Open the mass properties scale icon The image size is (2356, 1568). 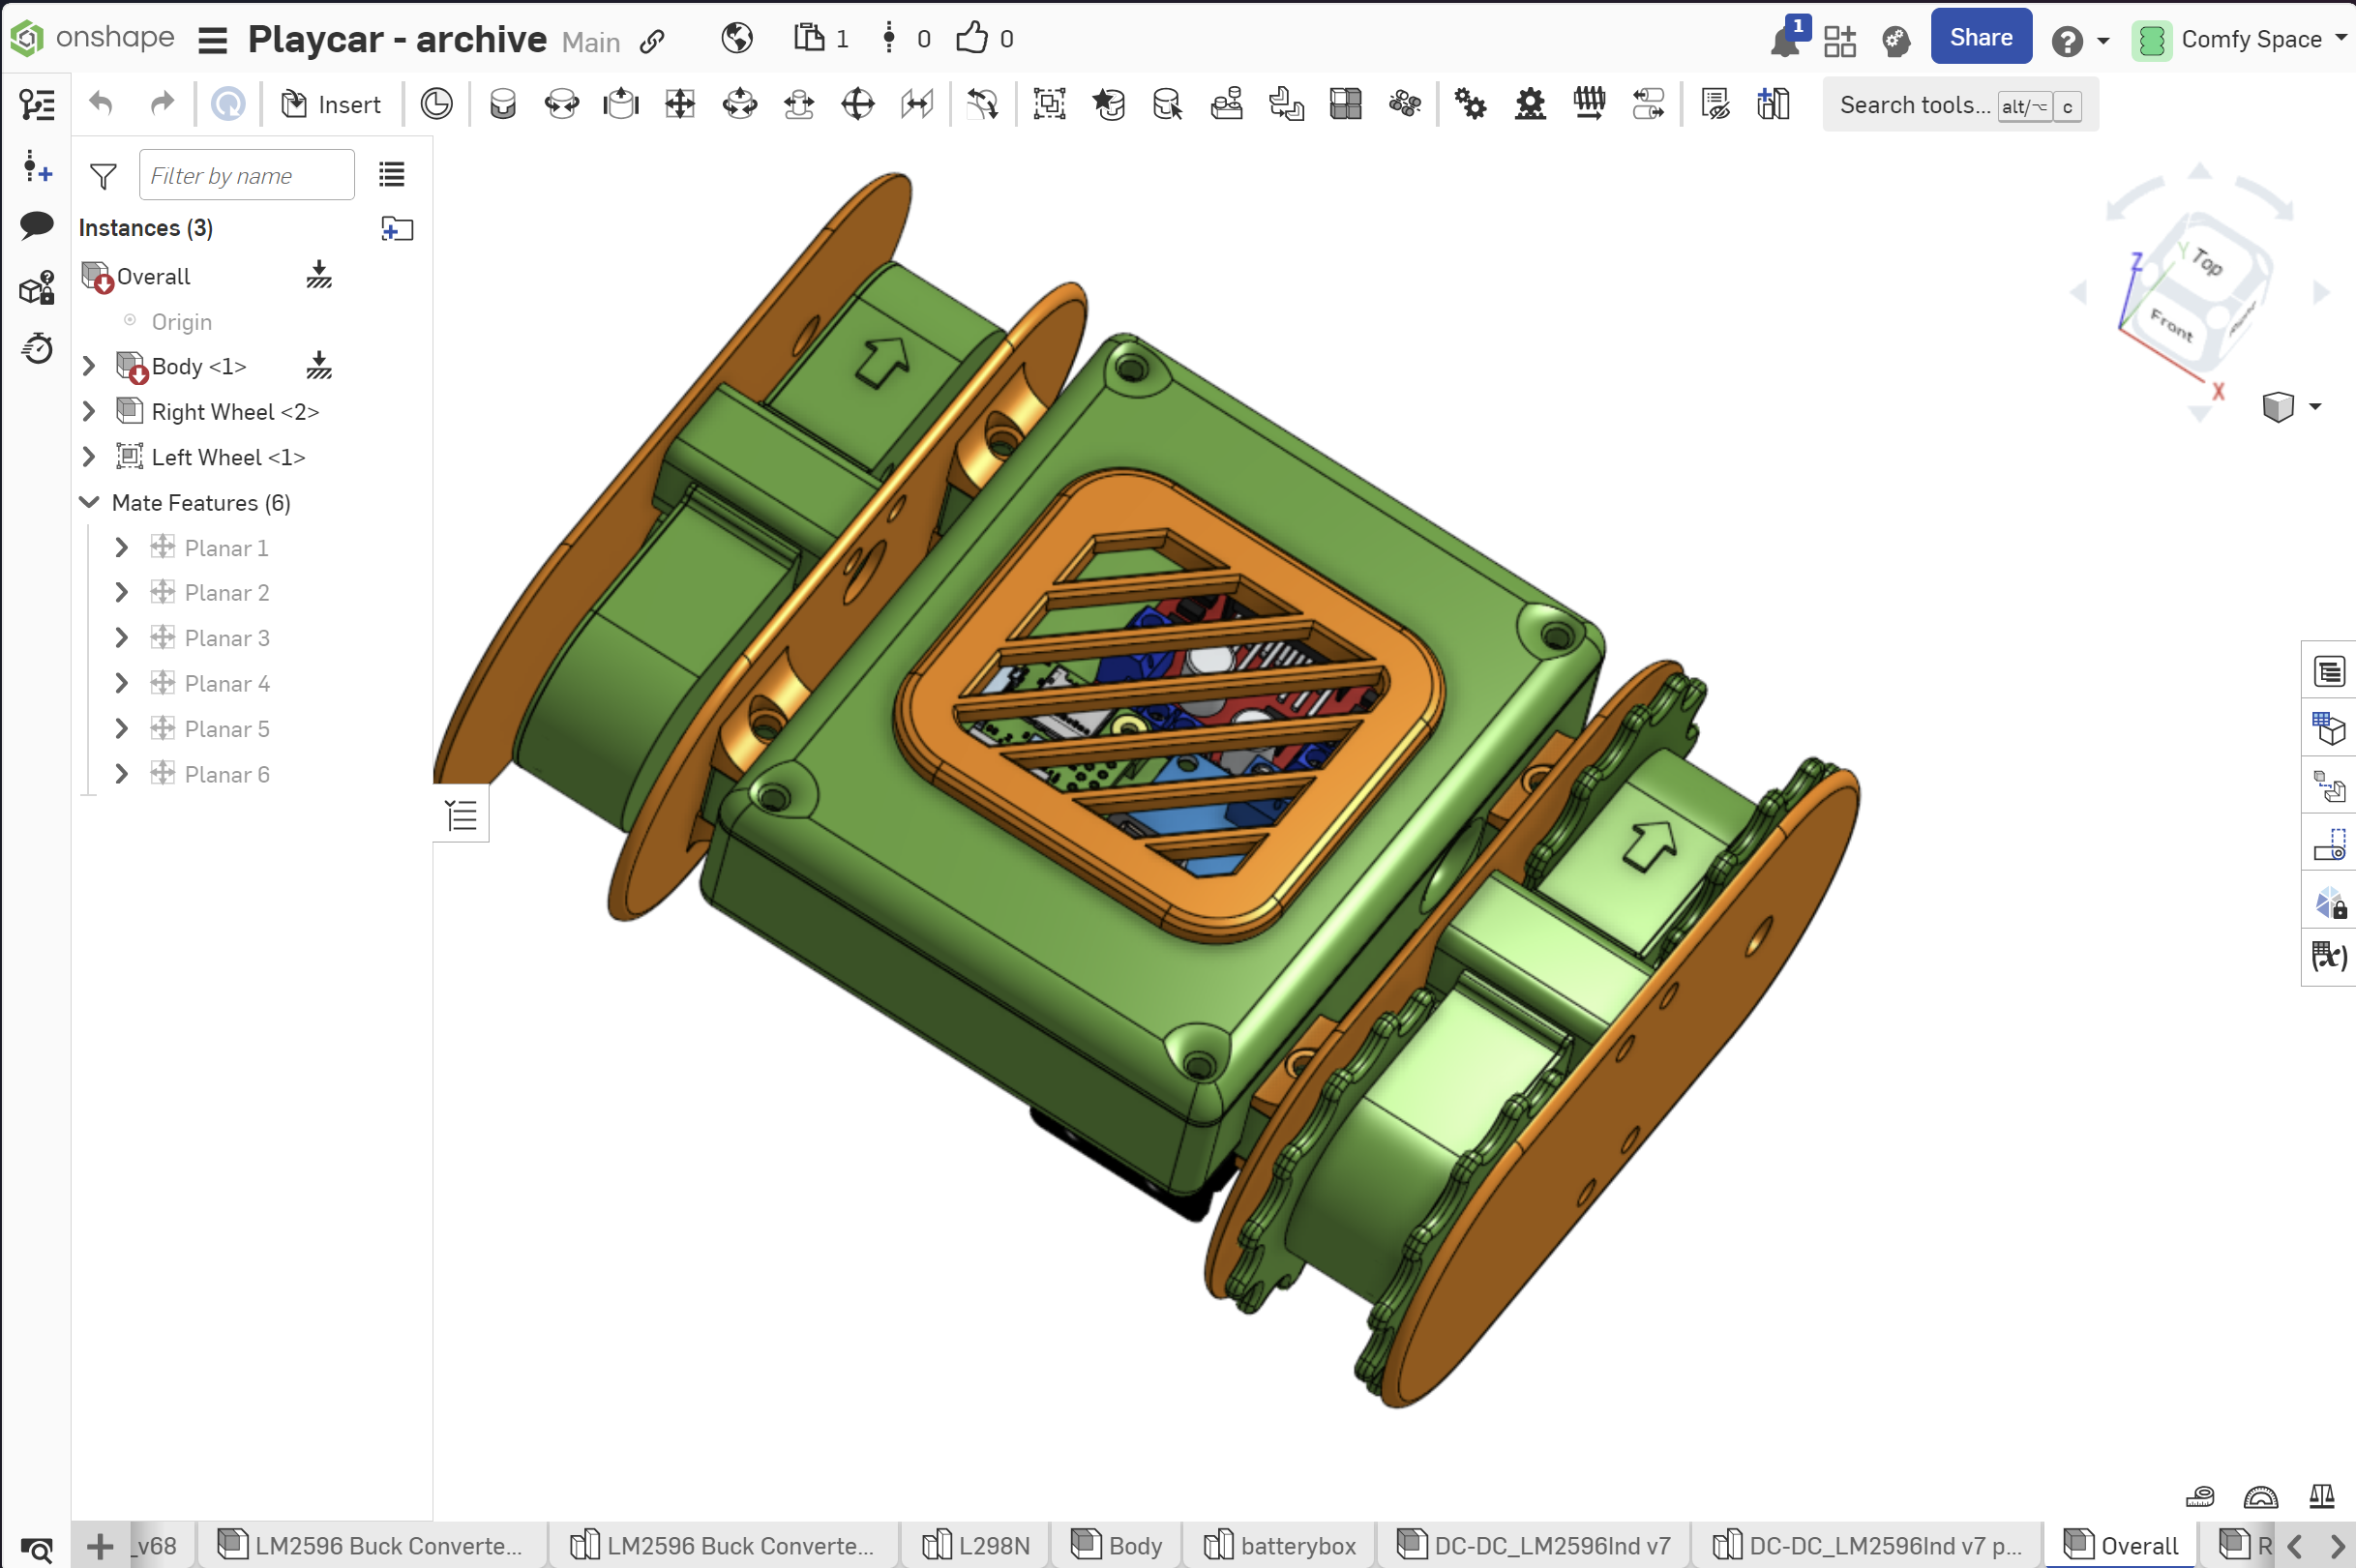tap(2321, 1496)
